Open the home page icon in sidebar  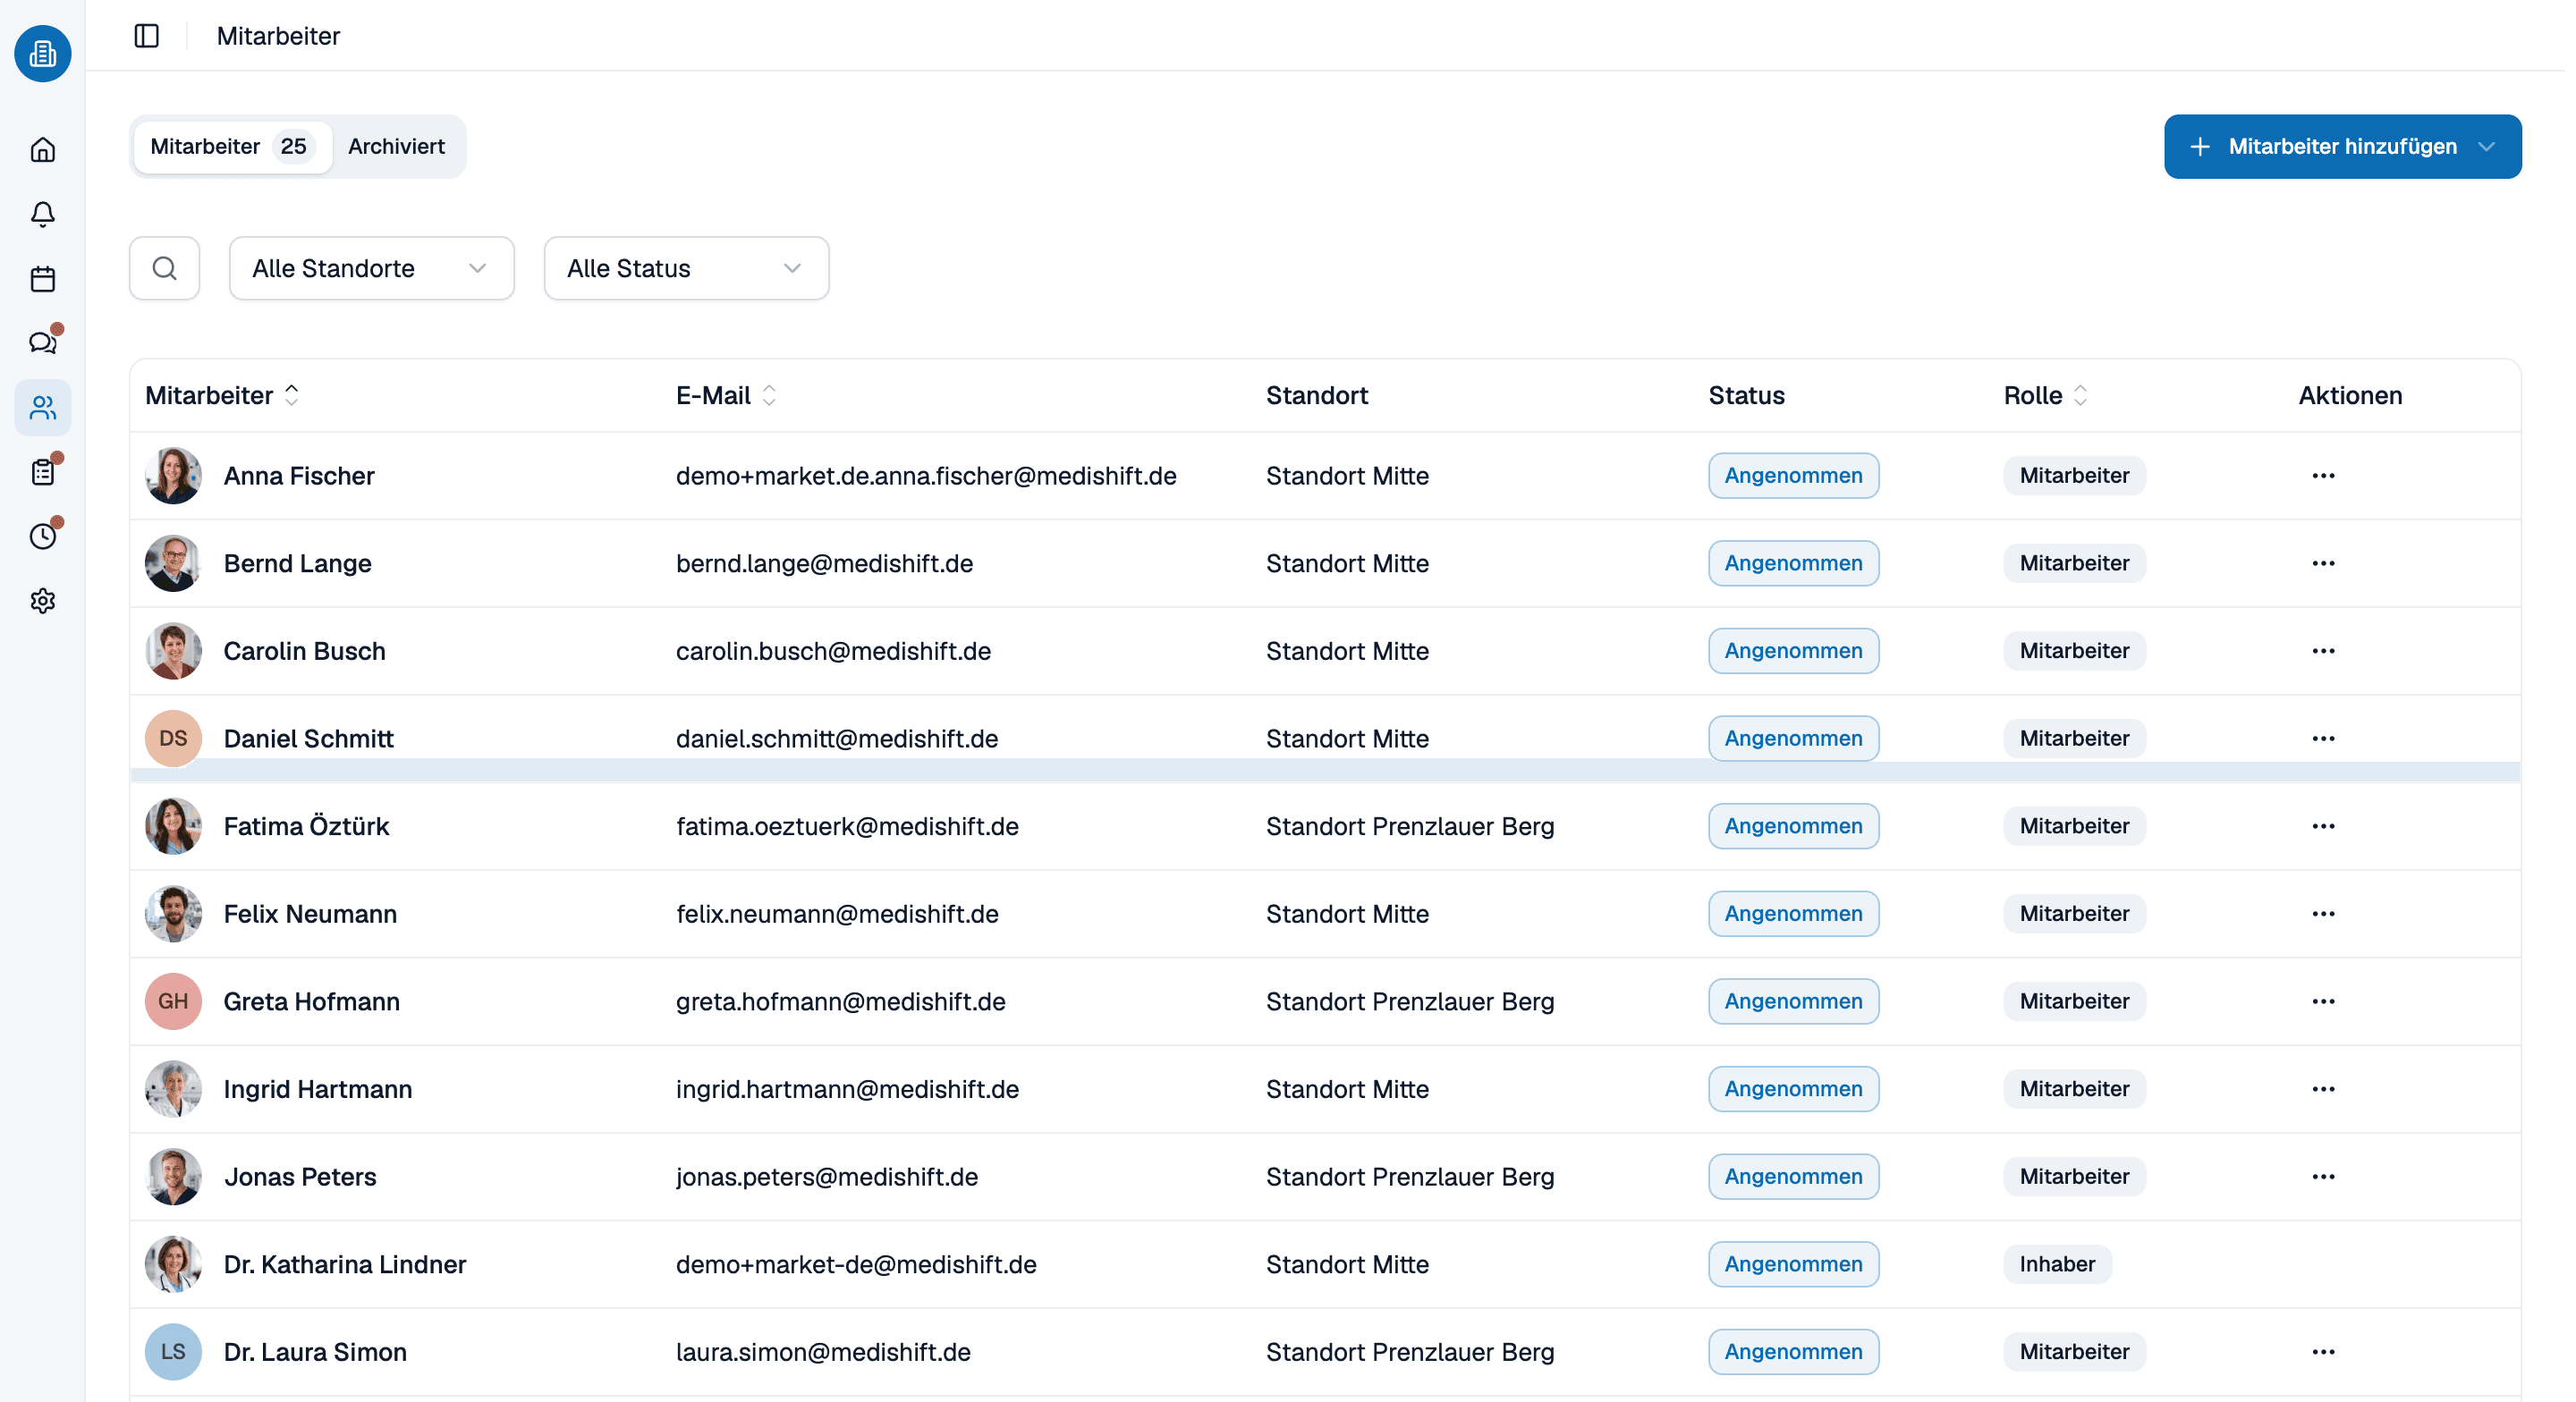(x=43, y=150)
